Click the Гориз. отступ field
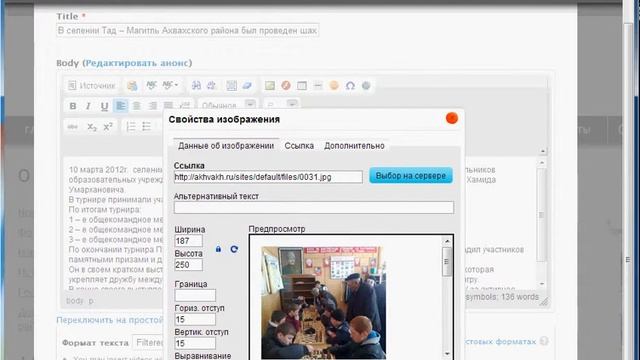The image size is (640, 360). (195, 319)
